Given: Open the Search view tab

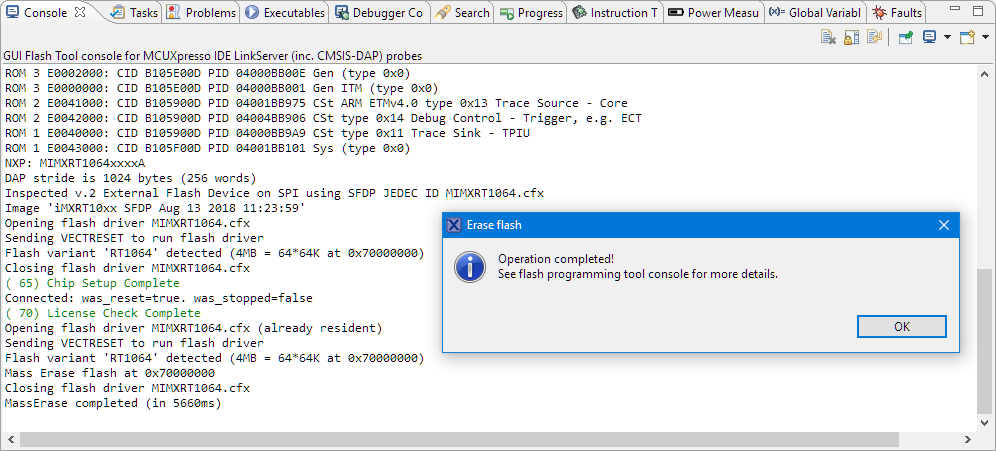Looking at the screenshot, I should click(x=463, y=13).
